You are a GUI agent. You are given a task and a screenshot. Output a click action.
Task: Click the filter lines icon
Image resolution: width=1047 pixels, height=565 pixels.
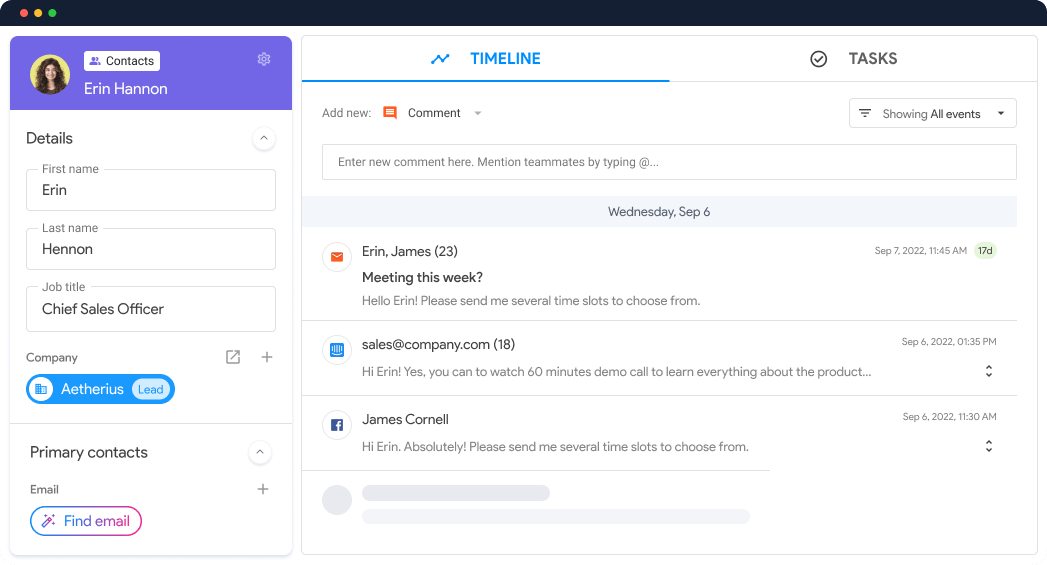click(865, 114)
